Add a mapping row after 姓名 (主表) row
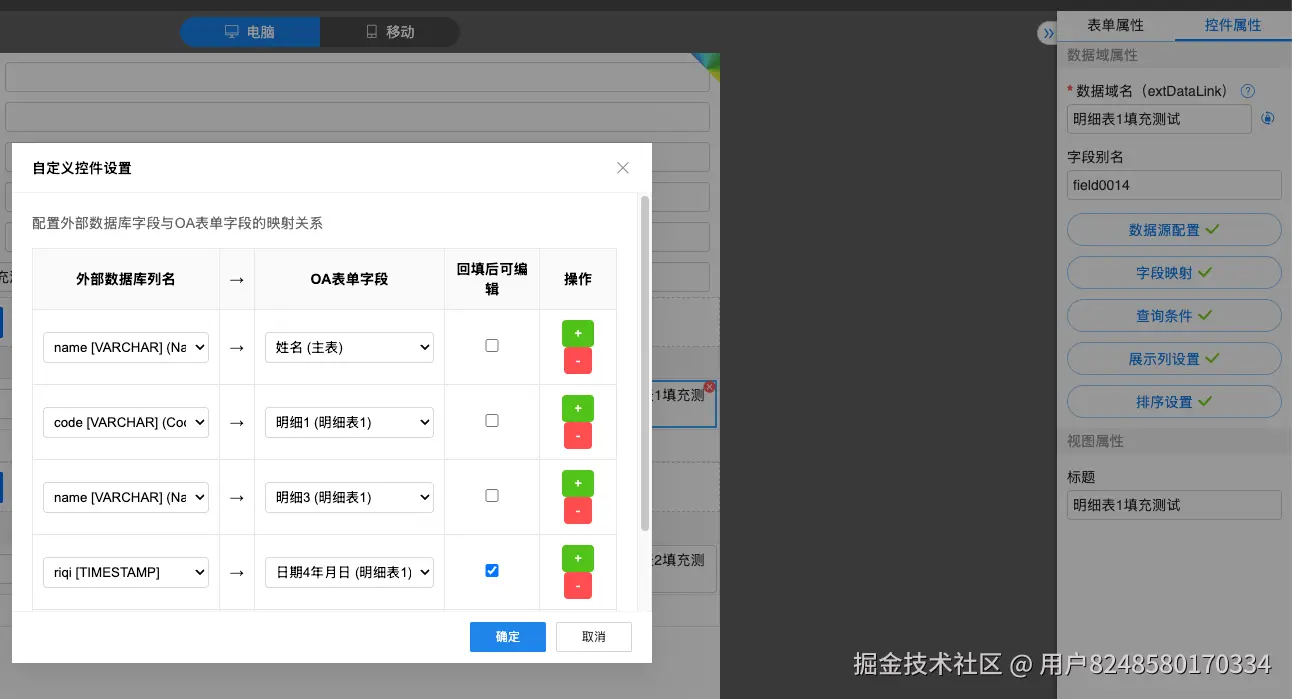Viewport: 1292px width, 699px height. tap(578, 333)
